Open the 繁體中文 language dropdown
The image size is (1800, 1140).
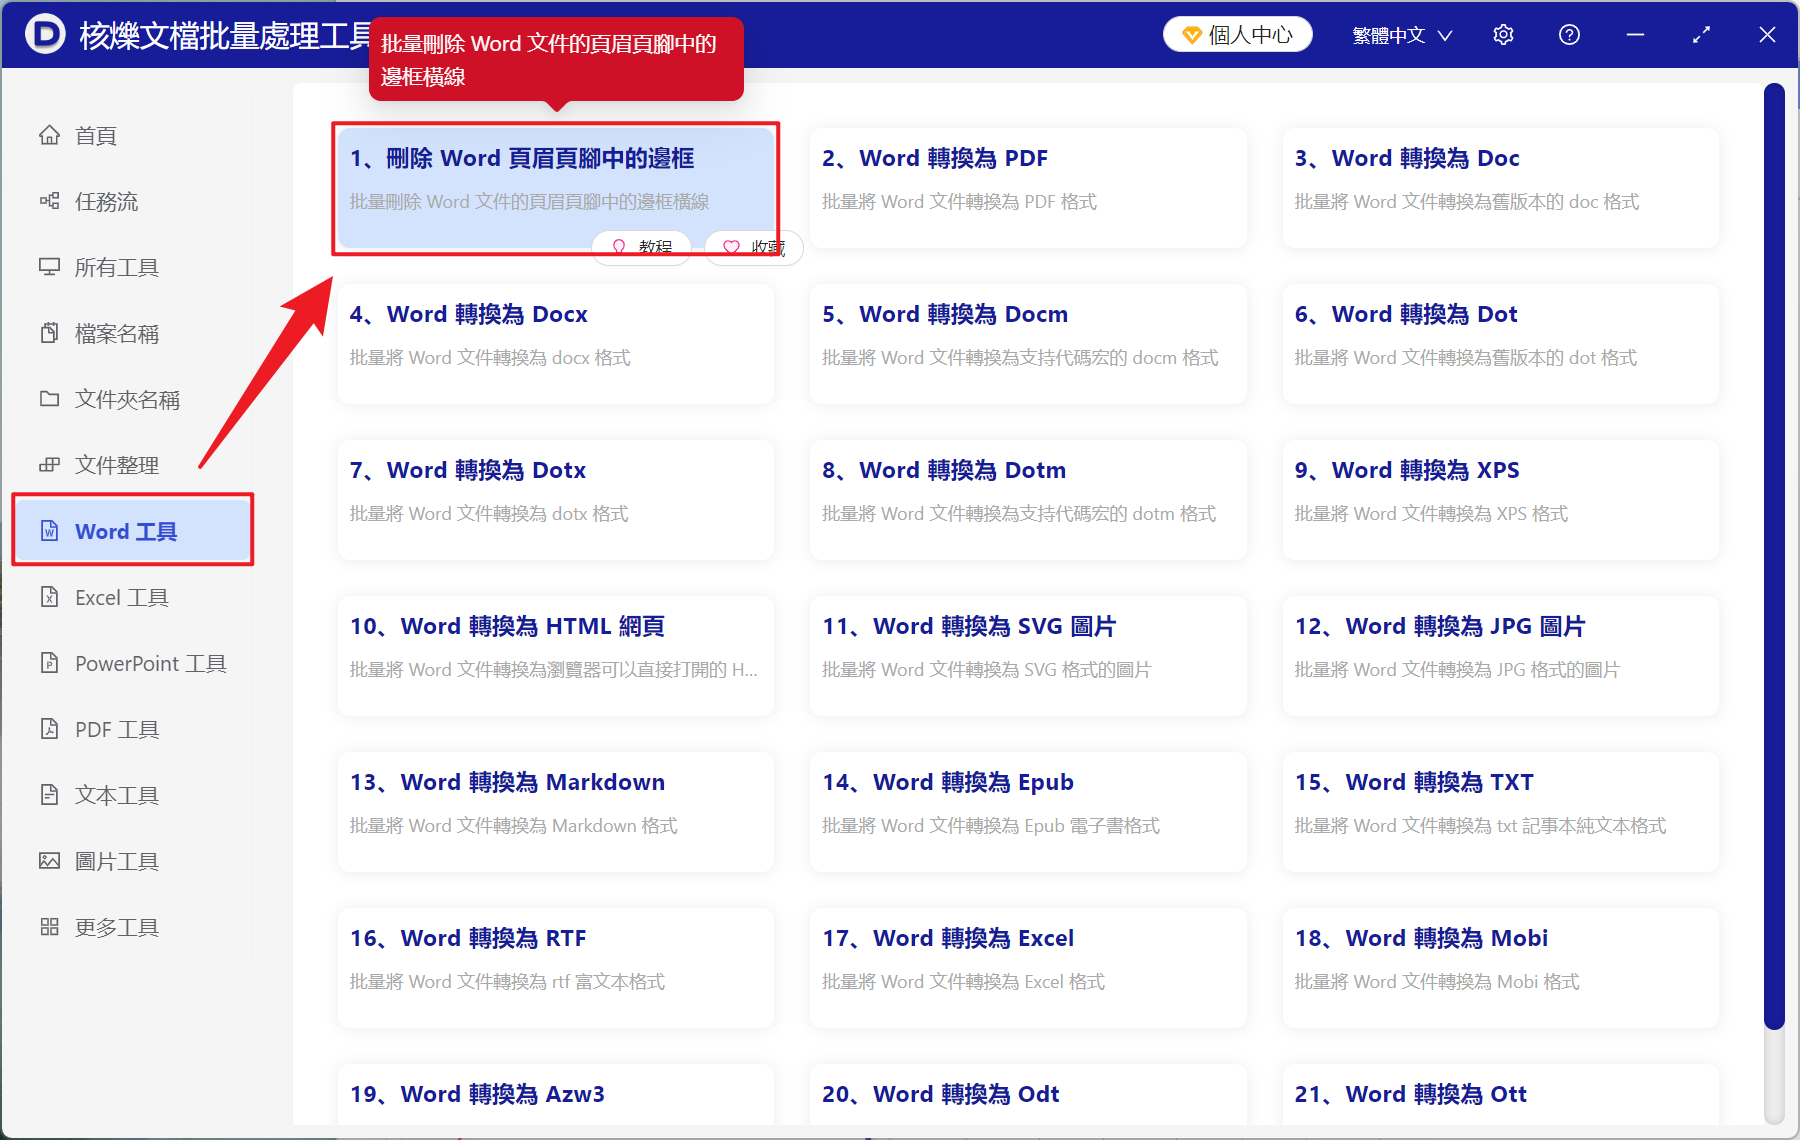pos(1401,35)
